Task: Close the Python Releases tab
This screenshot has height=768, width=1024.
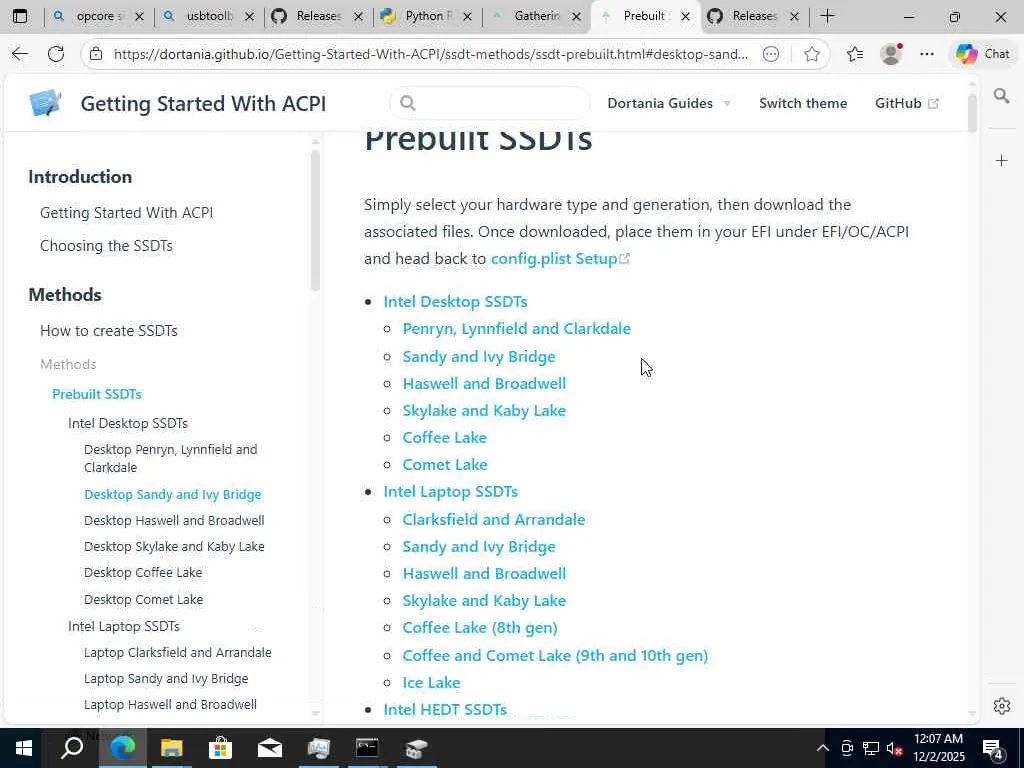Action: [467, 17]
